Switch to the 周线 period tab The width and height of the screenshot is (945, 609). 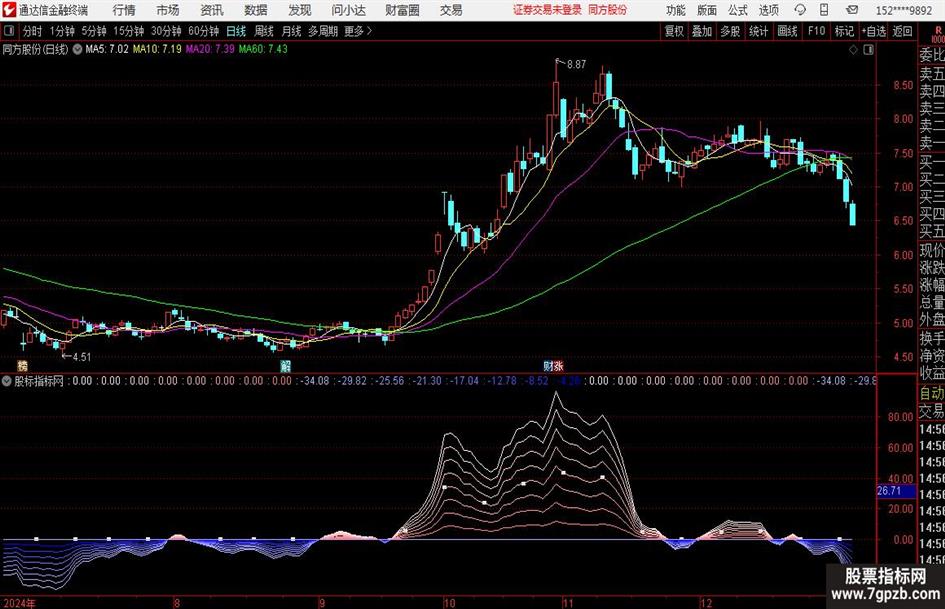click(264, 31)
